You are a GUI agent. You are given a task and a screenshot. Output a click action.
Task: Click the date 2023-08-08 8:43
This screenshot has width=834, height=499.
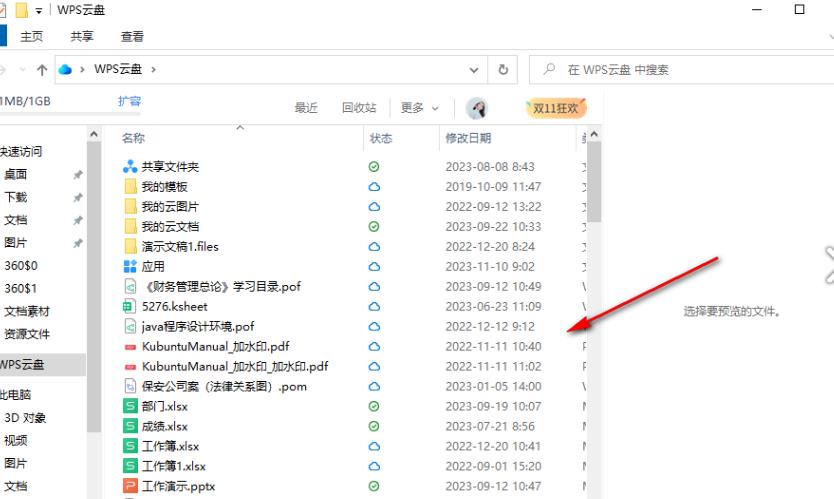[490, 167]
